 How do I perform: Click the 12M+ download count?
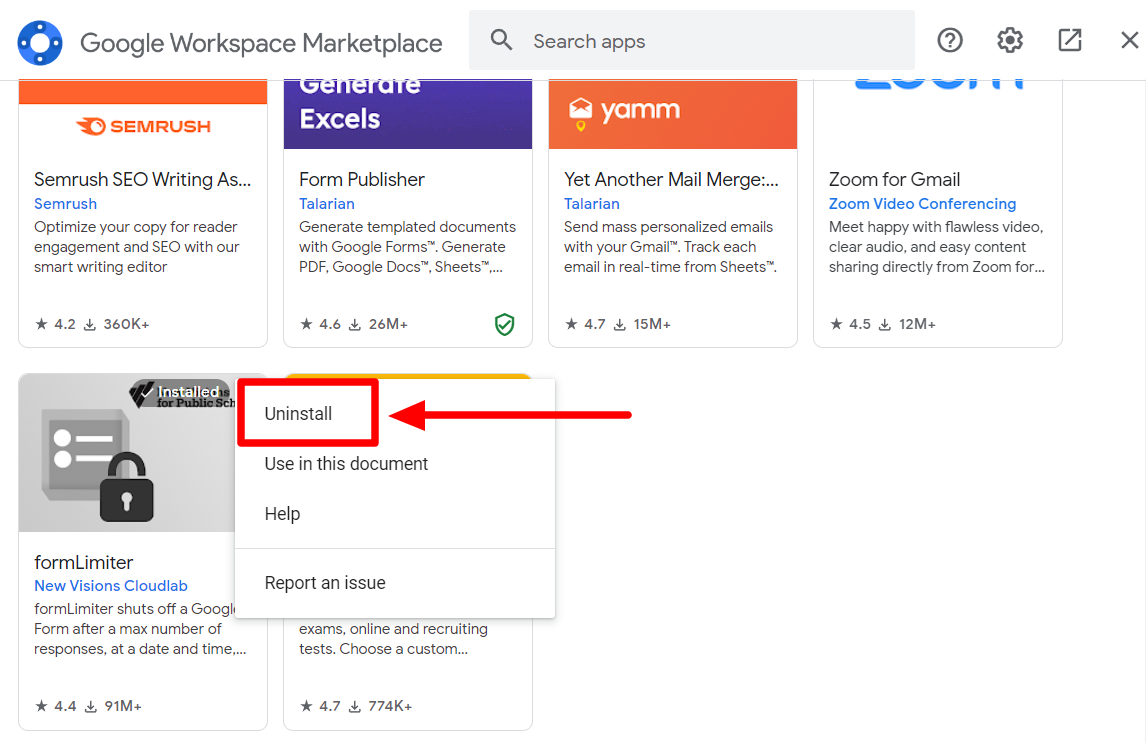907,324
